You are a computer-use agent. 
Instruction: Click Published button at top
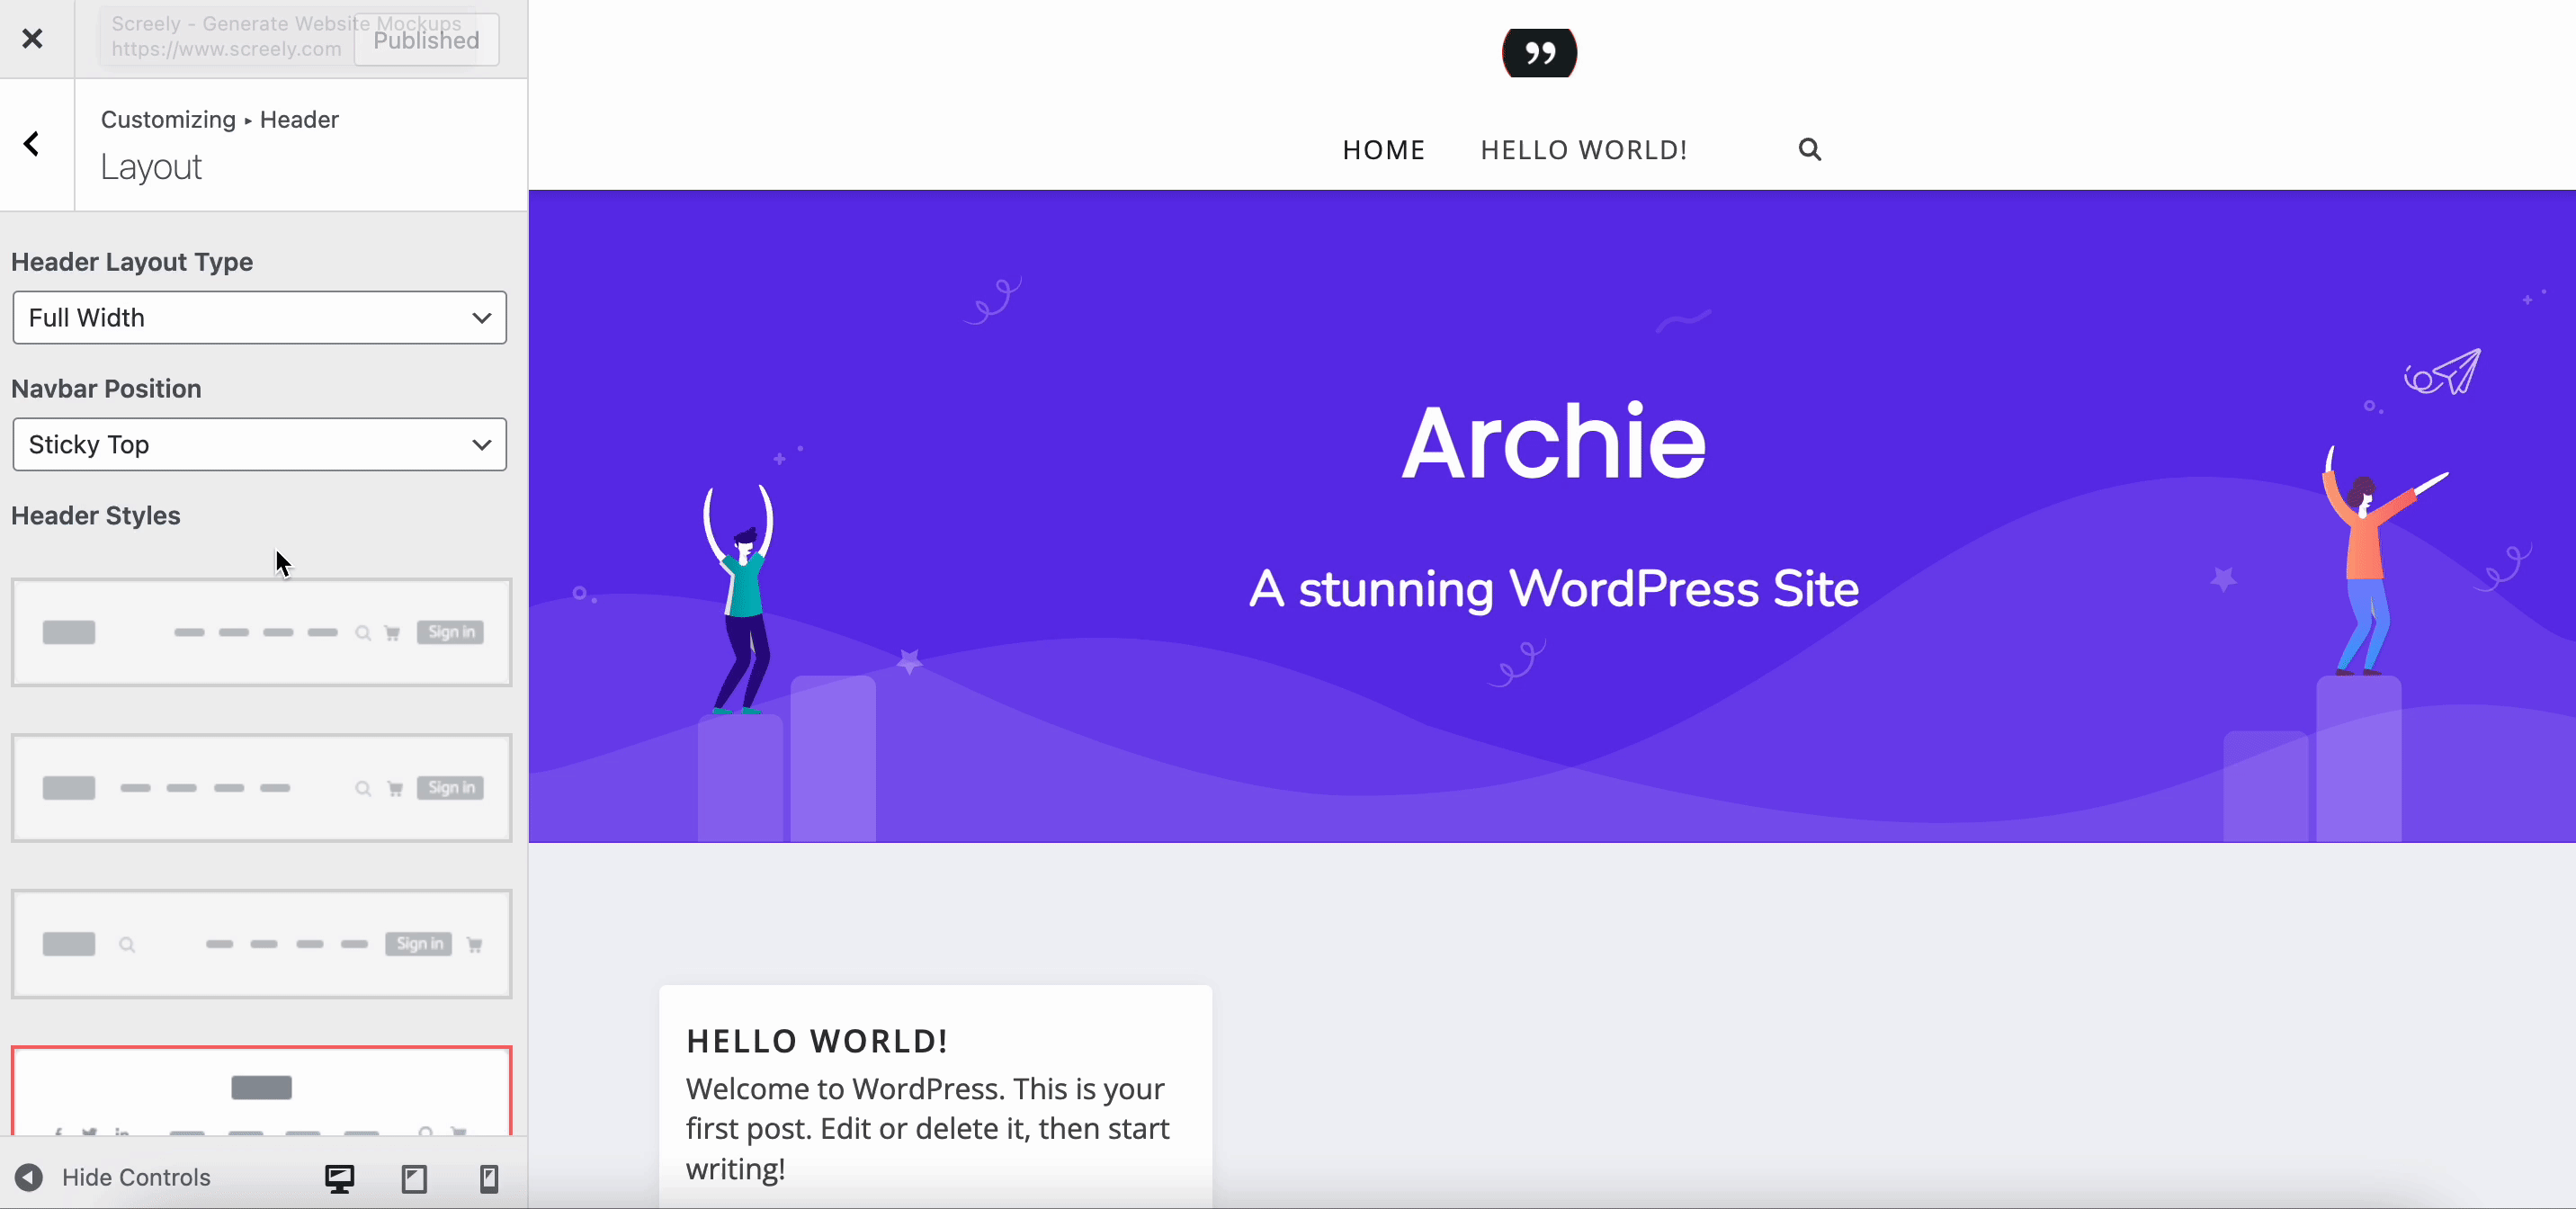tap(424, 41)
